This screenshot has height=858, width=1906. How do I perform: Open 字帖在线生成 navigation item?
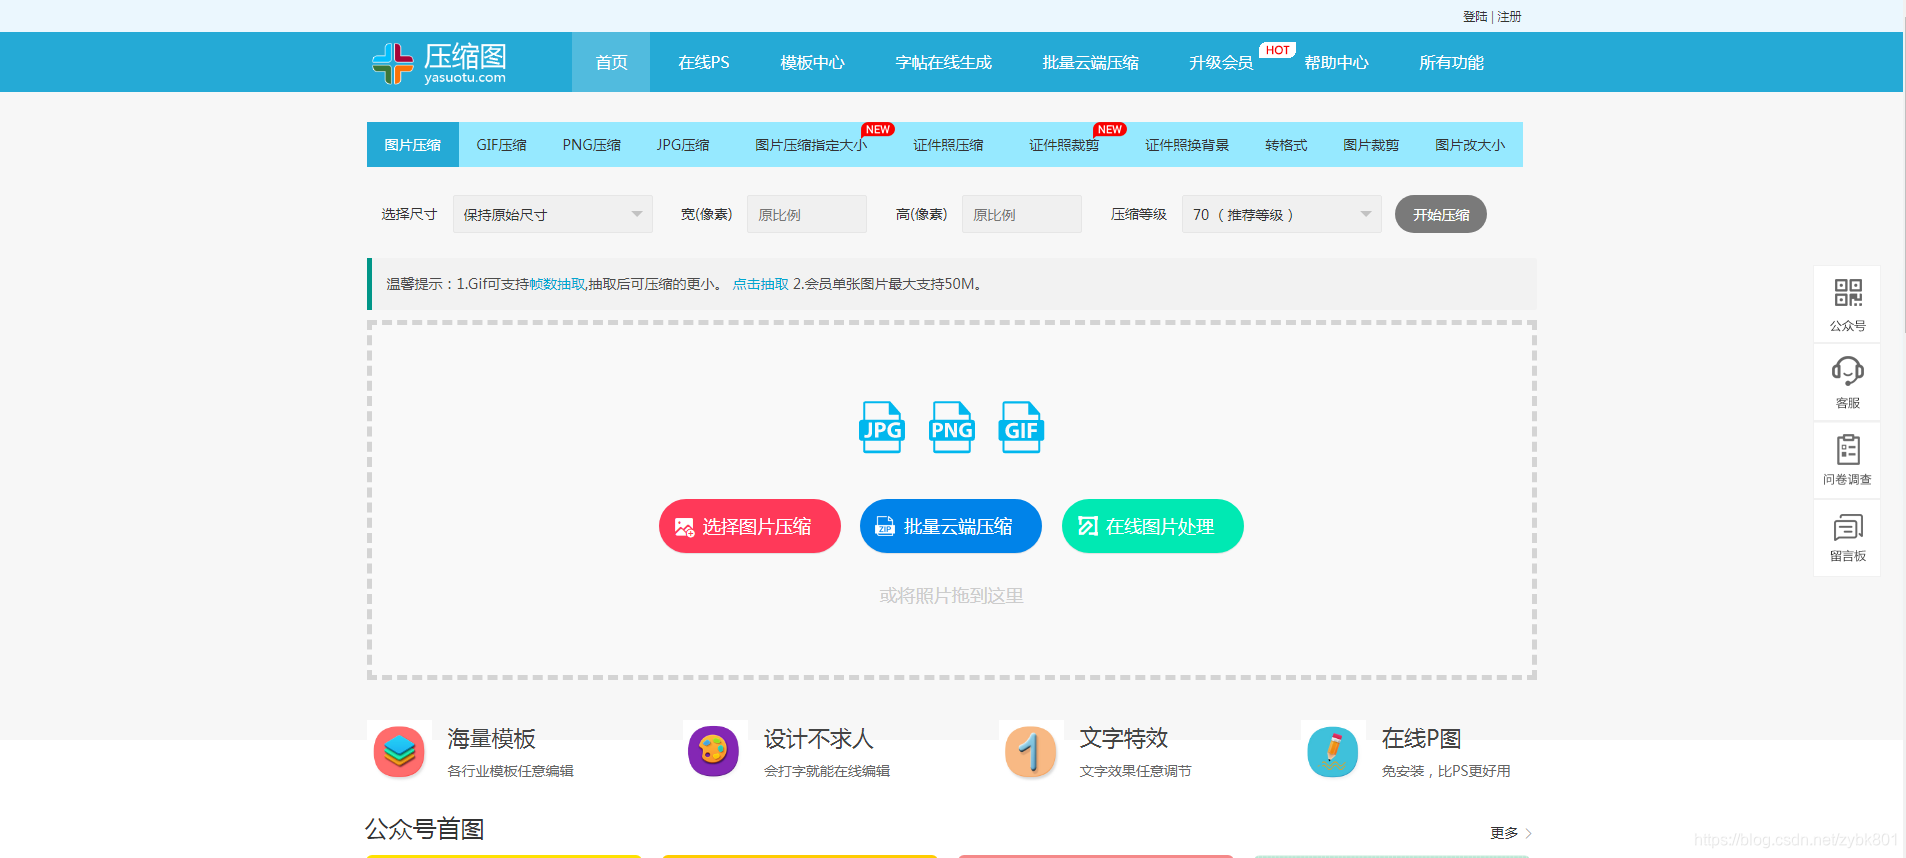click(x=943, y=62)
